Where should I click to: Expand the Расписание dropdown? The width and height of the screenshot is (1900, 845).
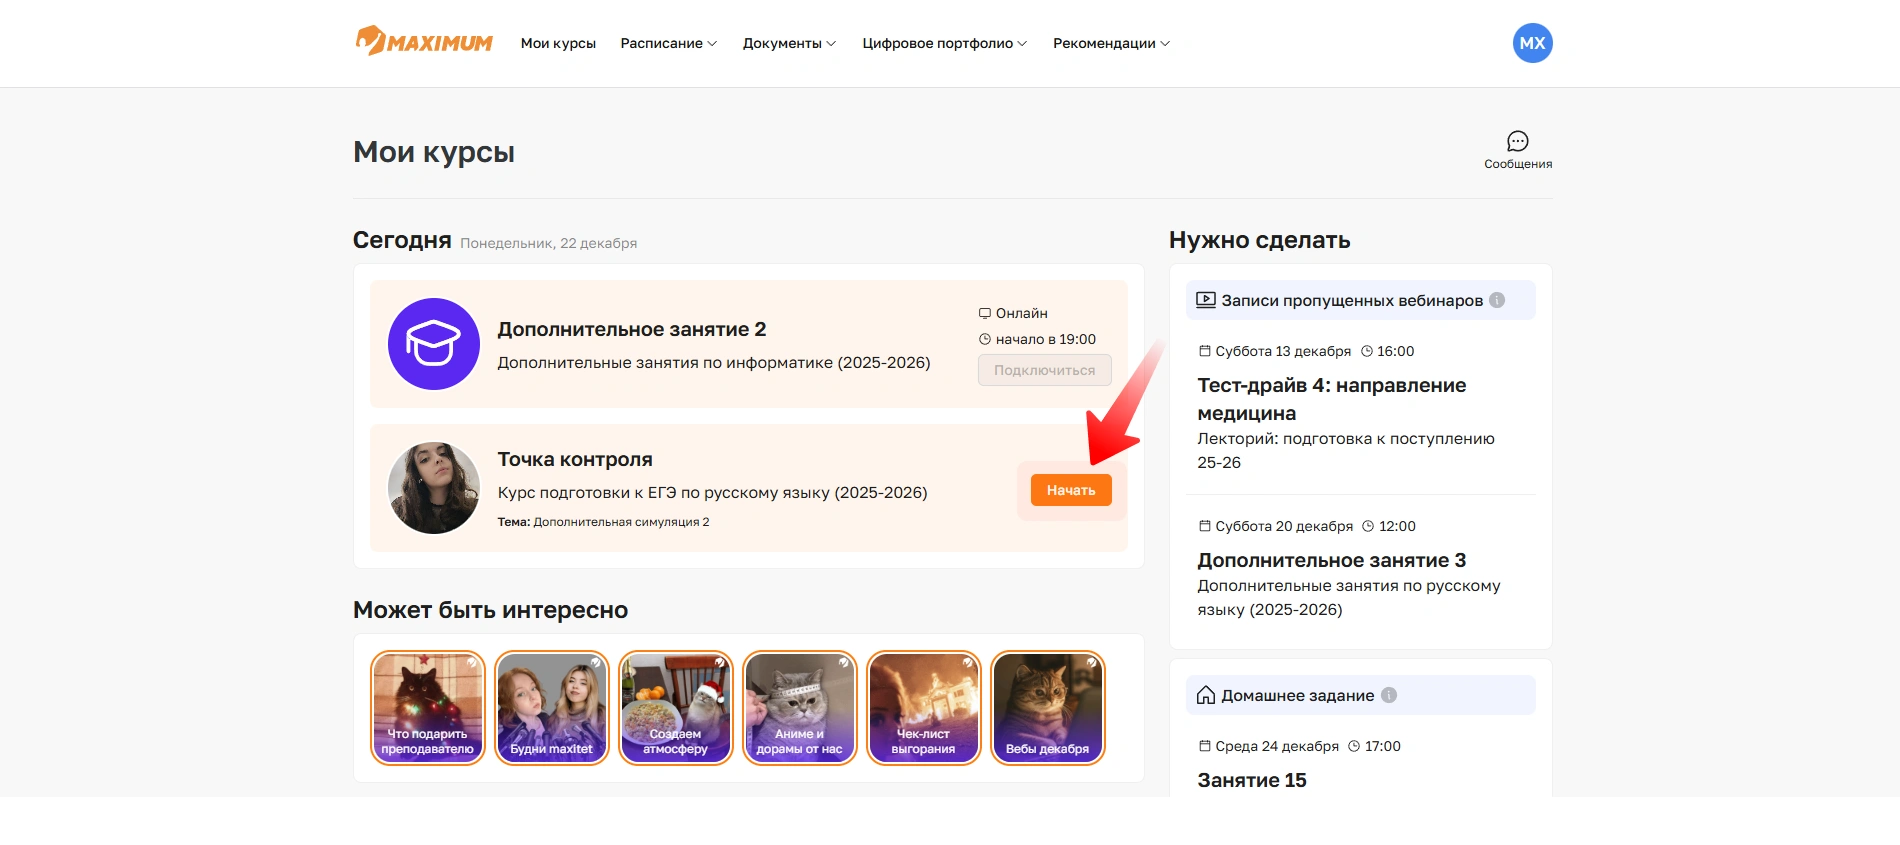[668, 43]
